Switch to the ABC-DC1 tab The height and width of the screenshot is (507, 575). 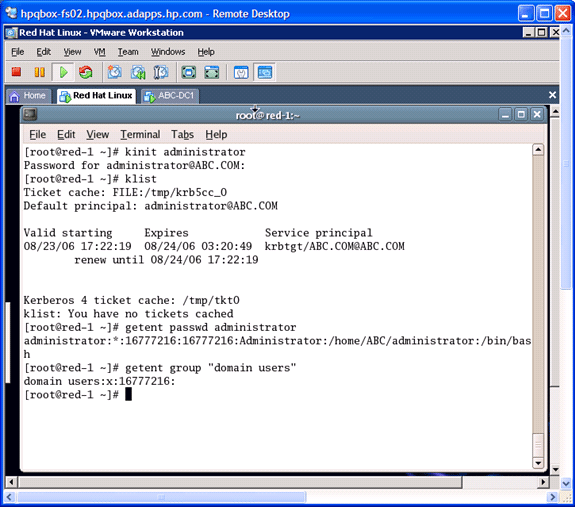pyautogui.click(x=170, y=96)
